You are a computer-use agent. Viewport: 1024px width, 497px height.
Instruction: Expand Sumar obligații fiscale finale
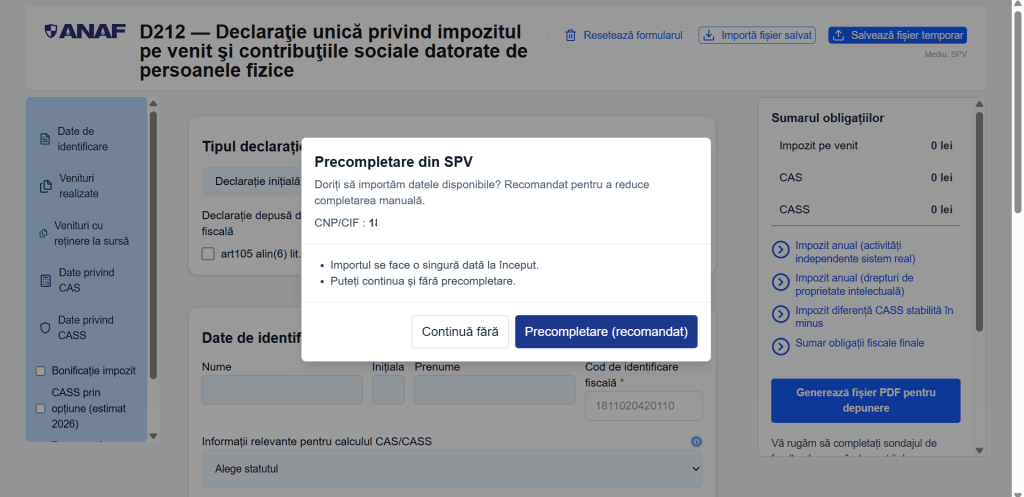(780, 346)
